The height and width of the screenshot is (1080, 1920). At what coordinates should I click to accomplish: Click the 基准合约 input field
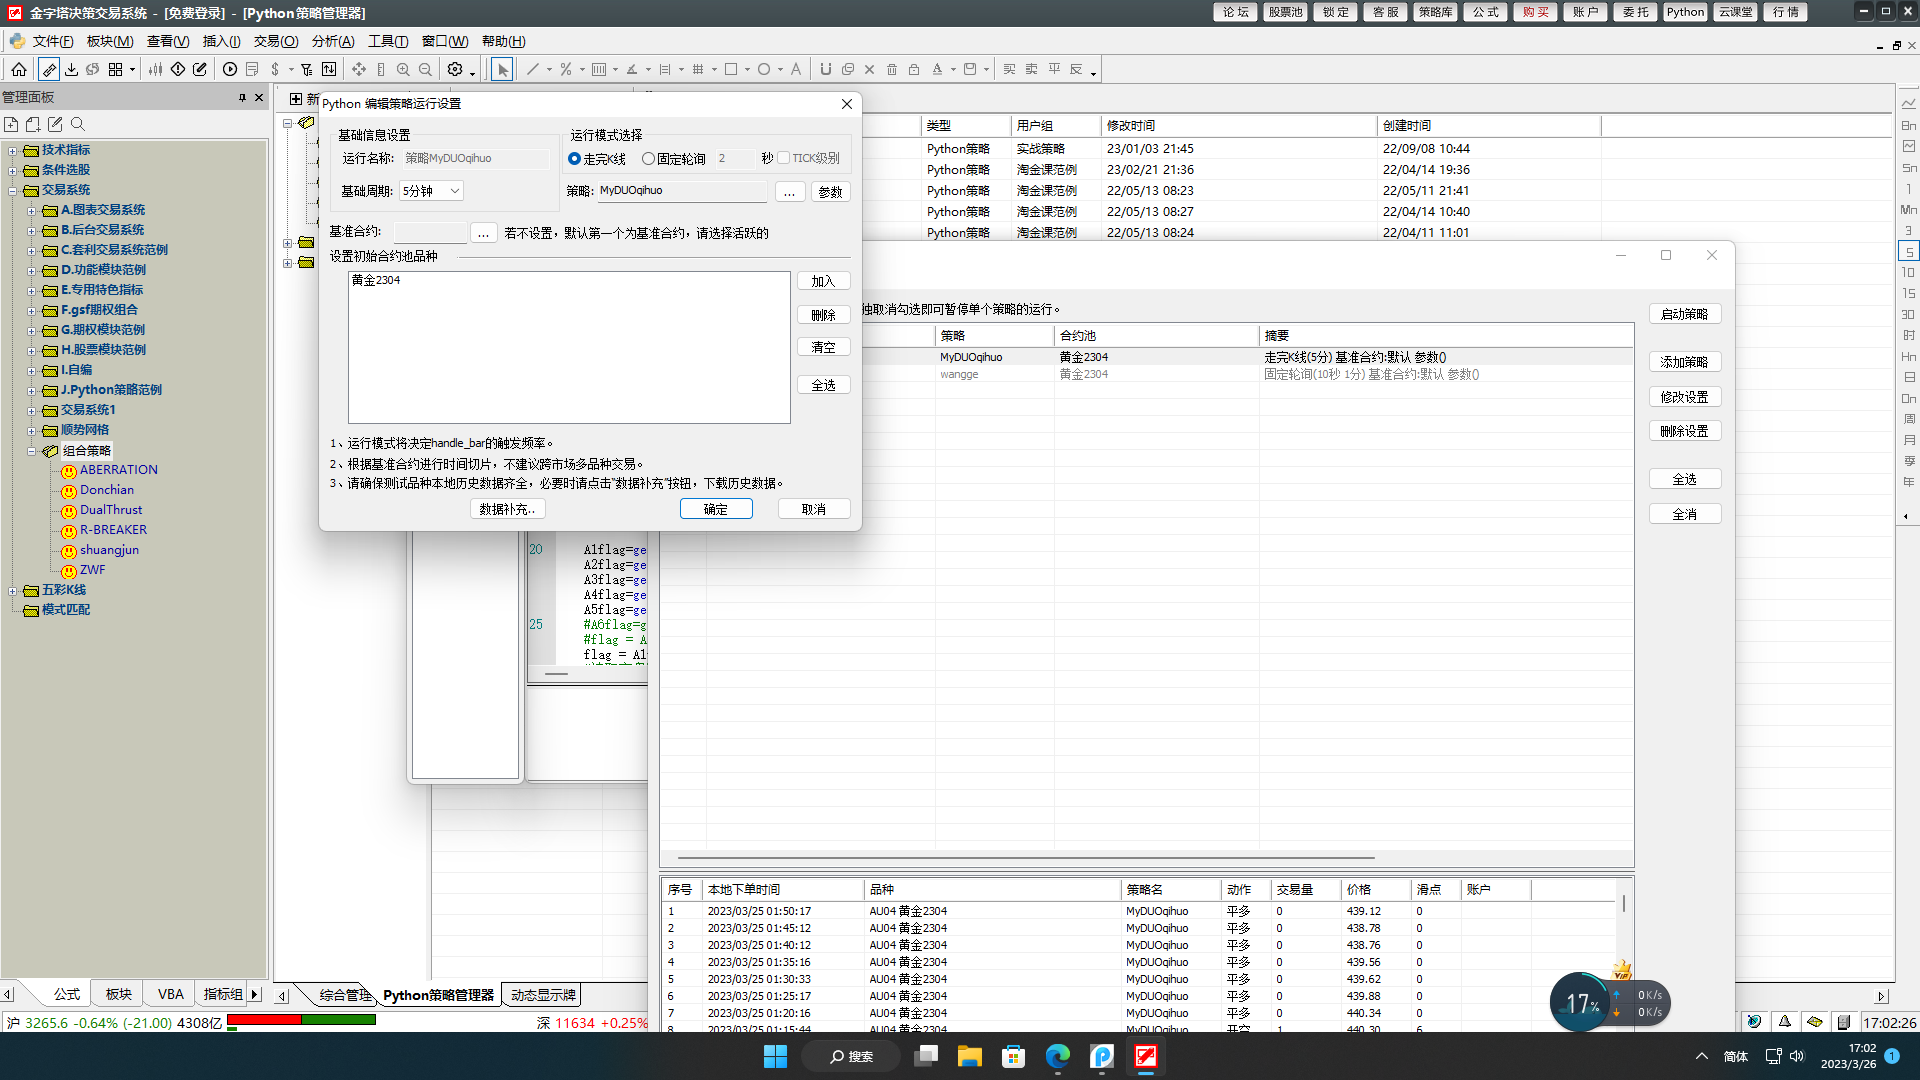pos(430,232)
